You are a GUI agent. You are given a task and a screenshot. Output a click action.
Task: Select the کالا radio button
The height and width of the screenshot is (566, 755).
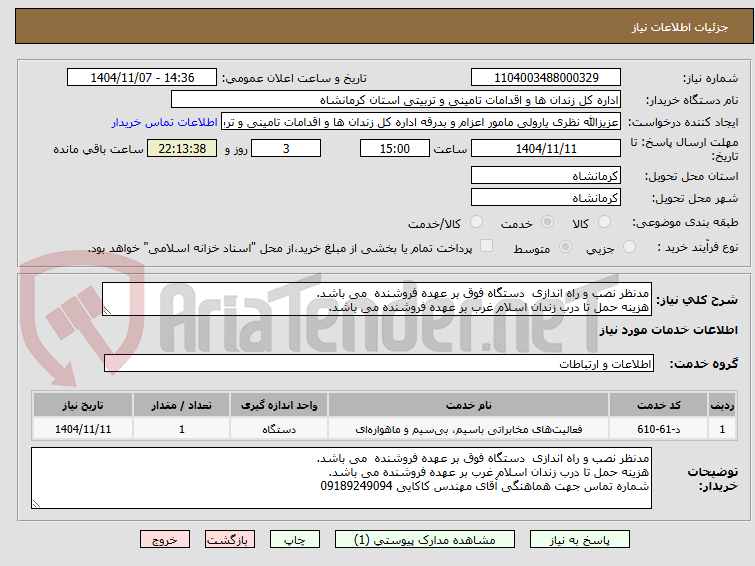tap(604, 222)
